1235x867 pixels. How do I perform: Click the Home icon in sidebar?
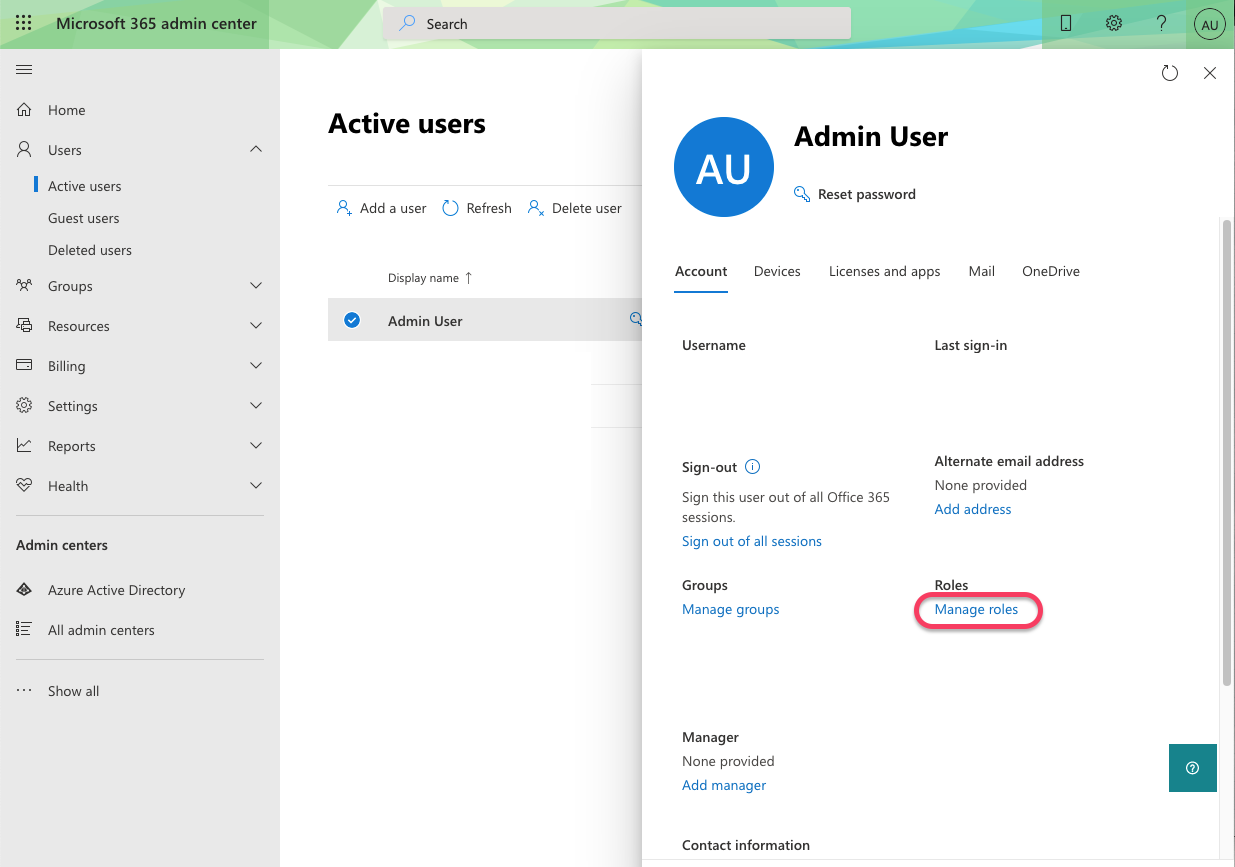coord(24,110)
